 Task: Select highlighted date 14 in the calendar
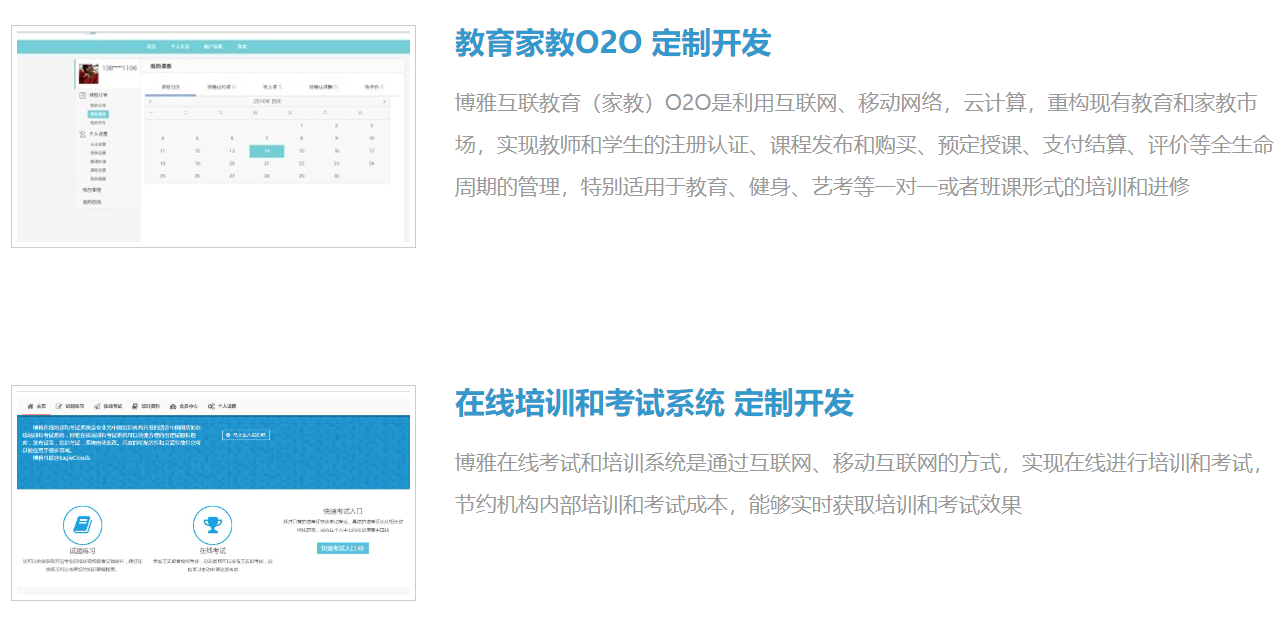click(x=266, y=151)
